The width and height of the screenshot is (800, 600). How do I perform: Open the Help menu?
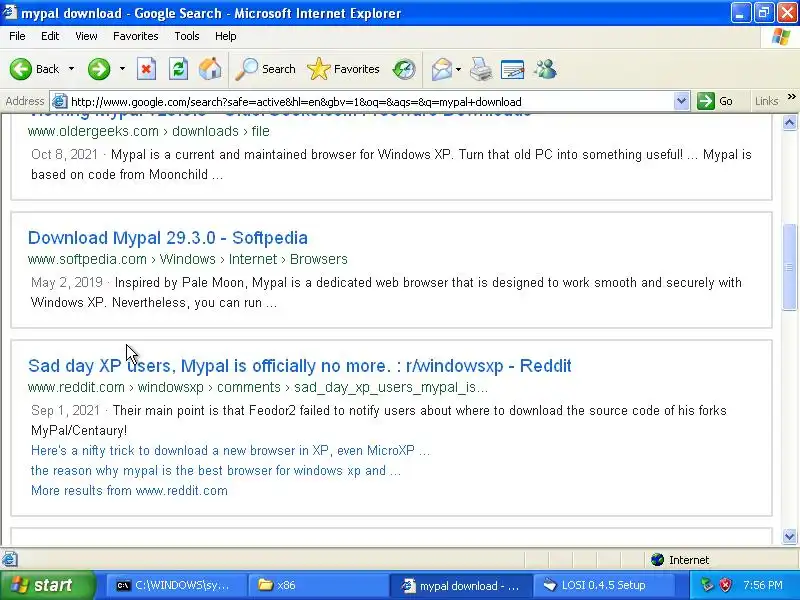click(226, 36)
